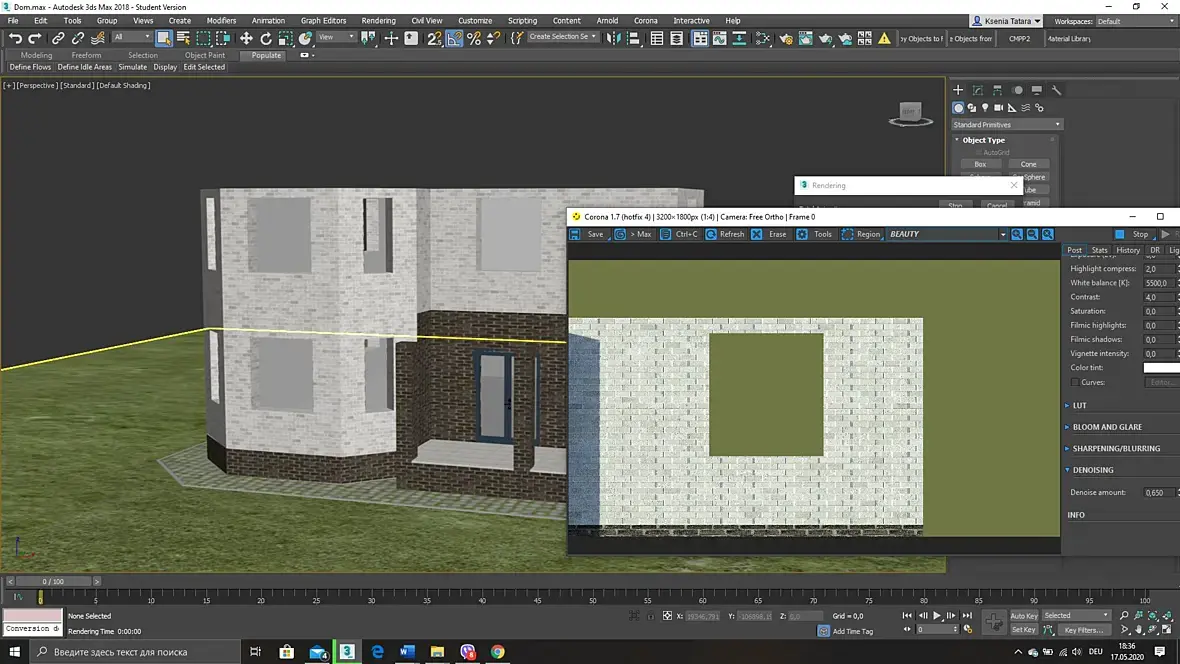This screenshot has height=664, width=1180.
Task: Toggle the 2.5D Snaps button
Action: coord(434,38)
